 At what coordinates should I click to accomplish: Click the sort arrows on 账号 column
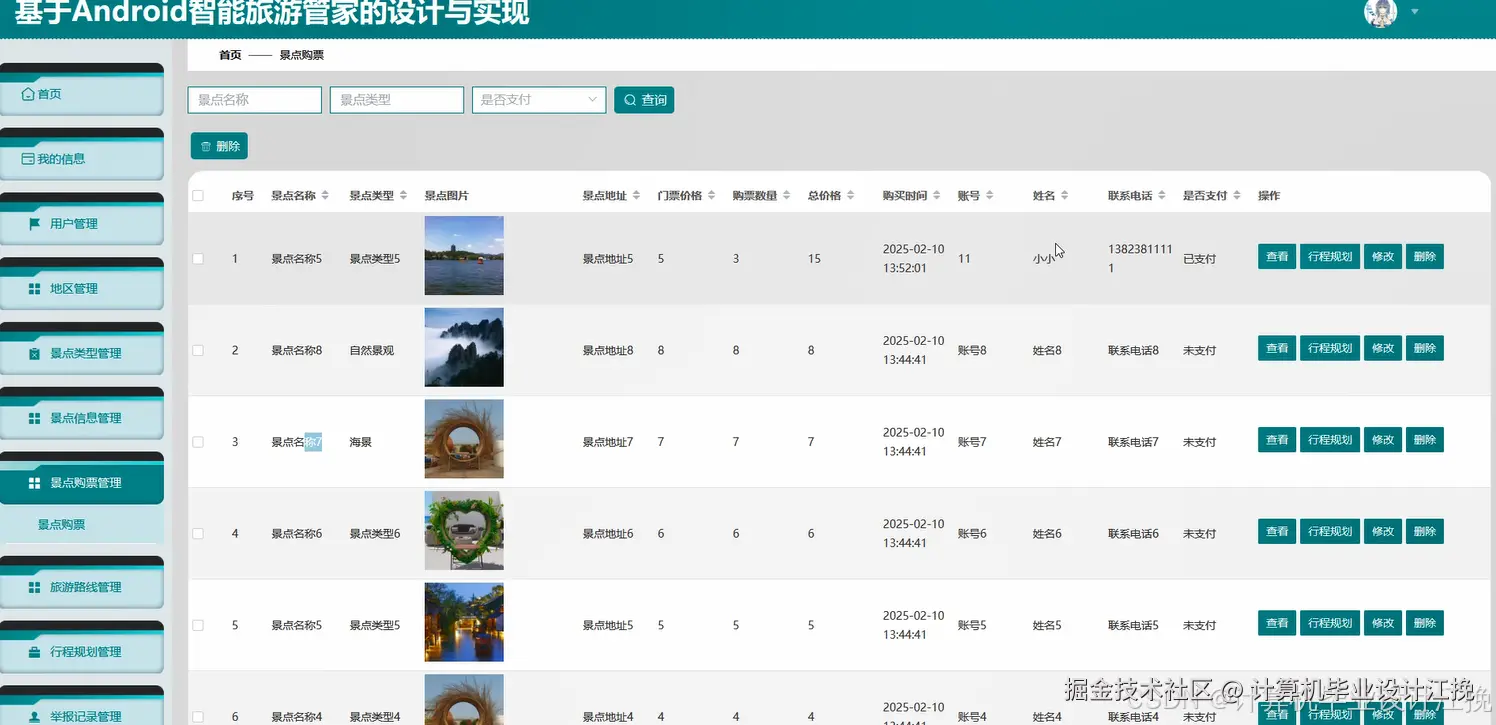989,196
